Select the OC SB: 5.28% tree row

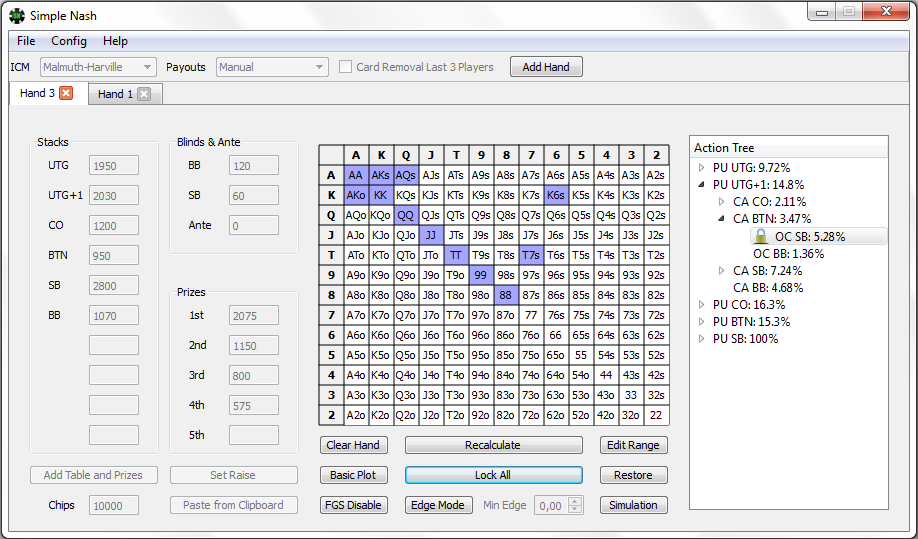[x=818, y=236]
